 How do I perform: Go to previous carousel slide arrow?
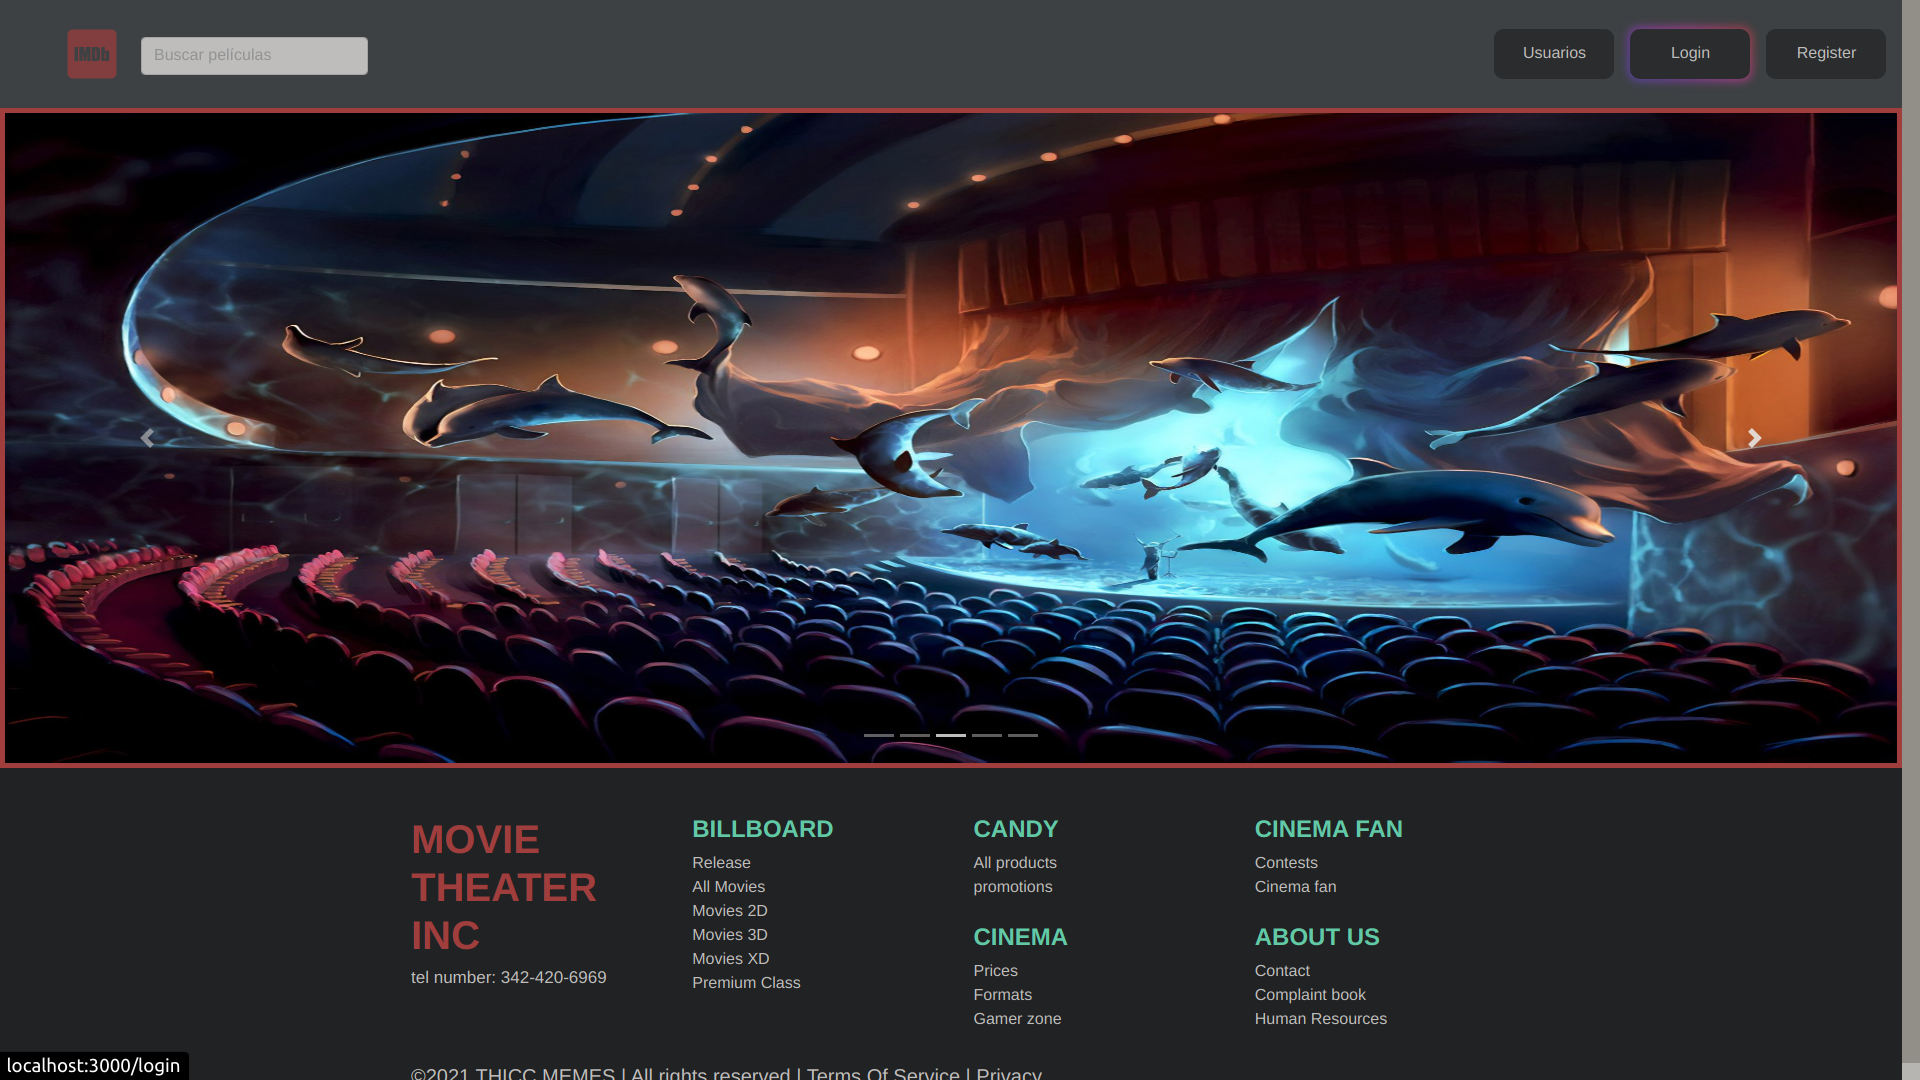point(147,438)
